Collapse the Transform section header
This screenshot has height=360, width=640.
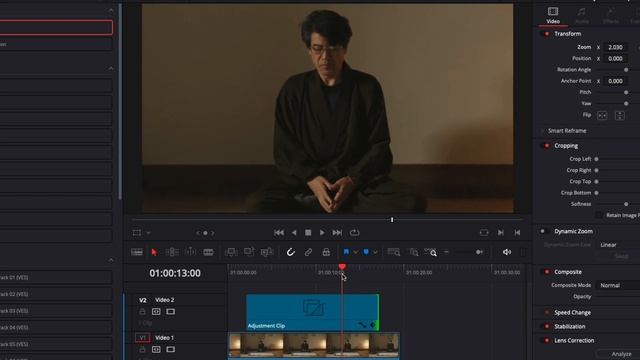[567, 34]
